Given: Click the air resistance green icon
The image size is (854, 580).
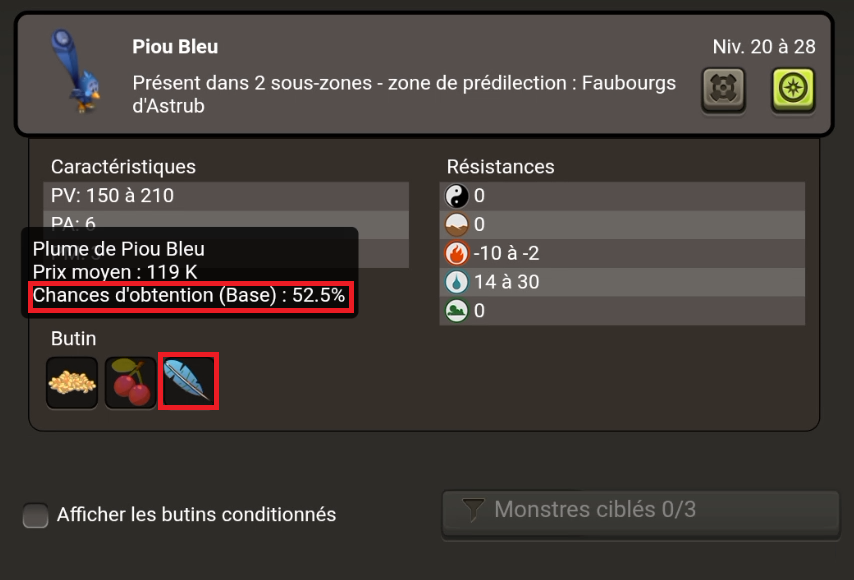Looking at the screenshot, I should (456, 311).
